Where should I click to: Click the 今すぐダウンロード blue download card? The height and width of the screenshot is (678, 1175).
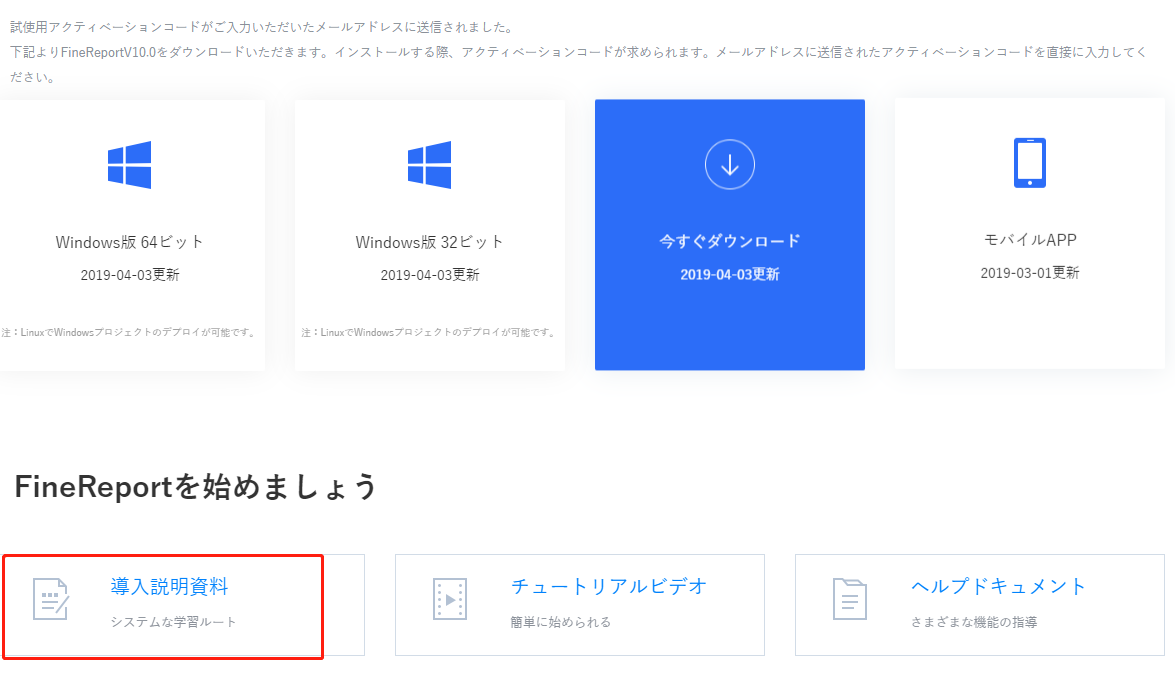pyautogui.click(x=729, y=233)
